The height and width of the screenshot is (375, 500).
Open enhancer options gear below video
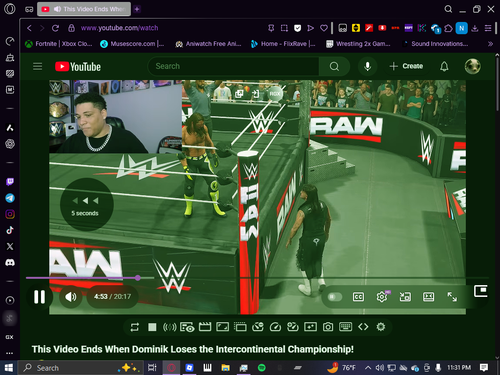381,327
